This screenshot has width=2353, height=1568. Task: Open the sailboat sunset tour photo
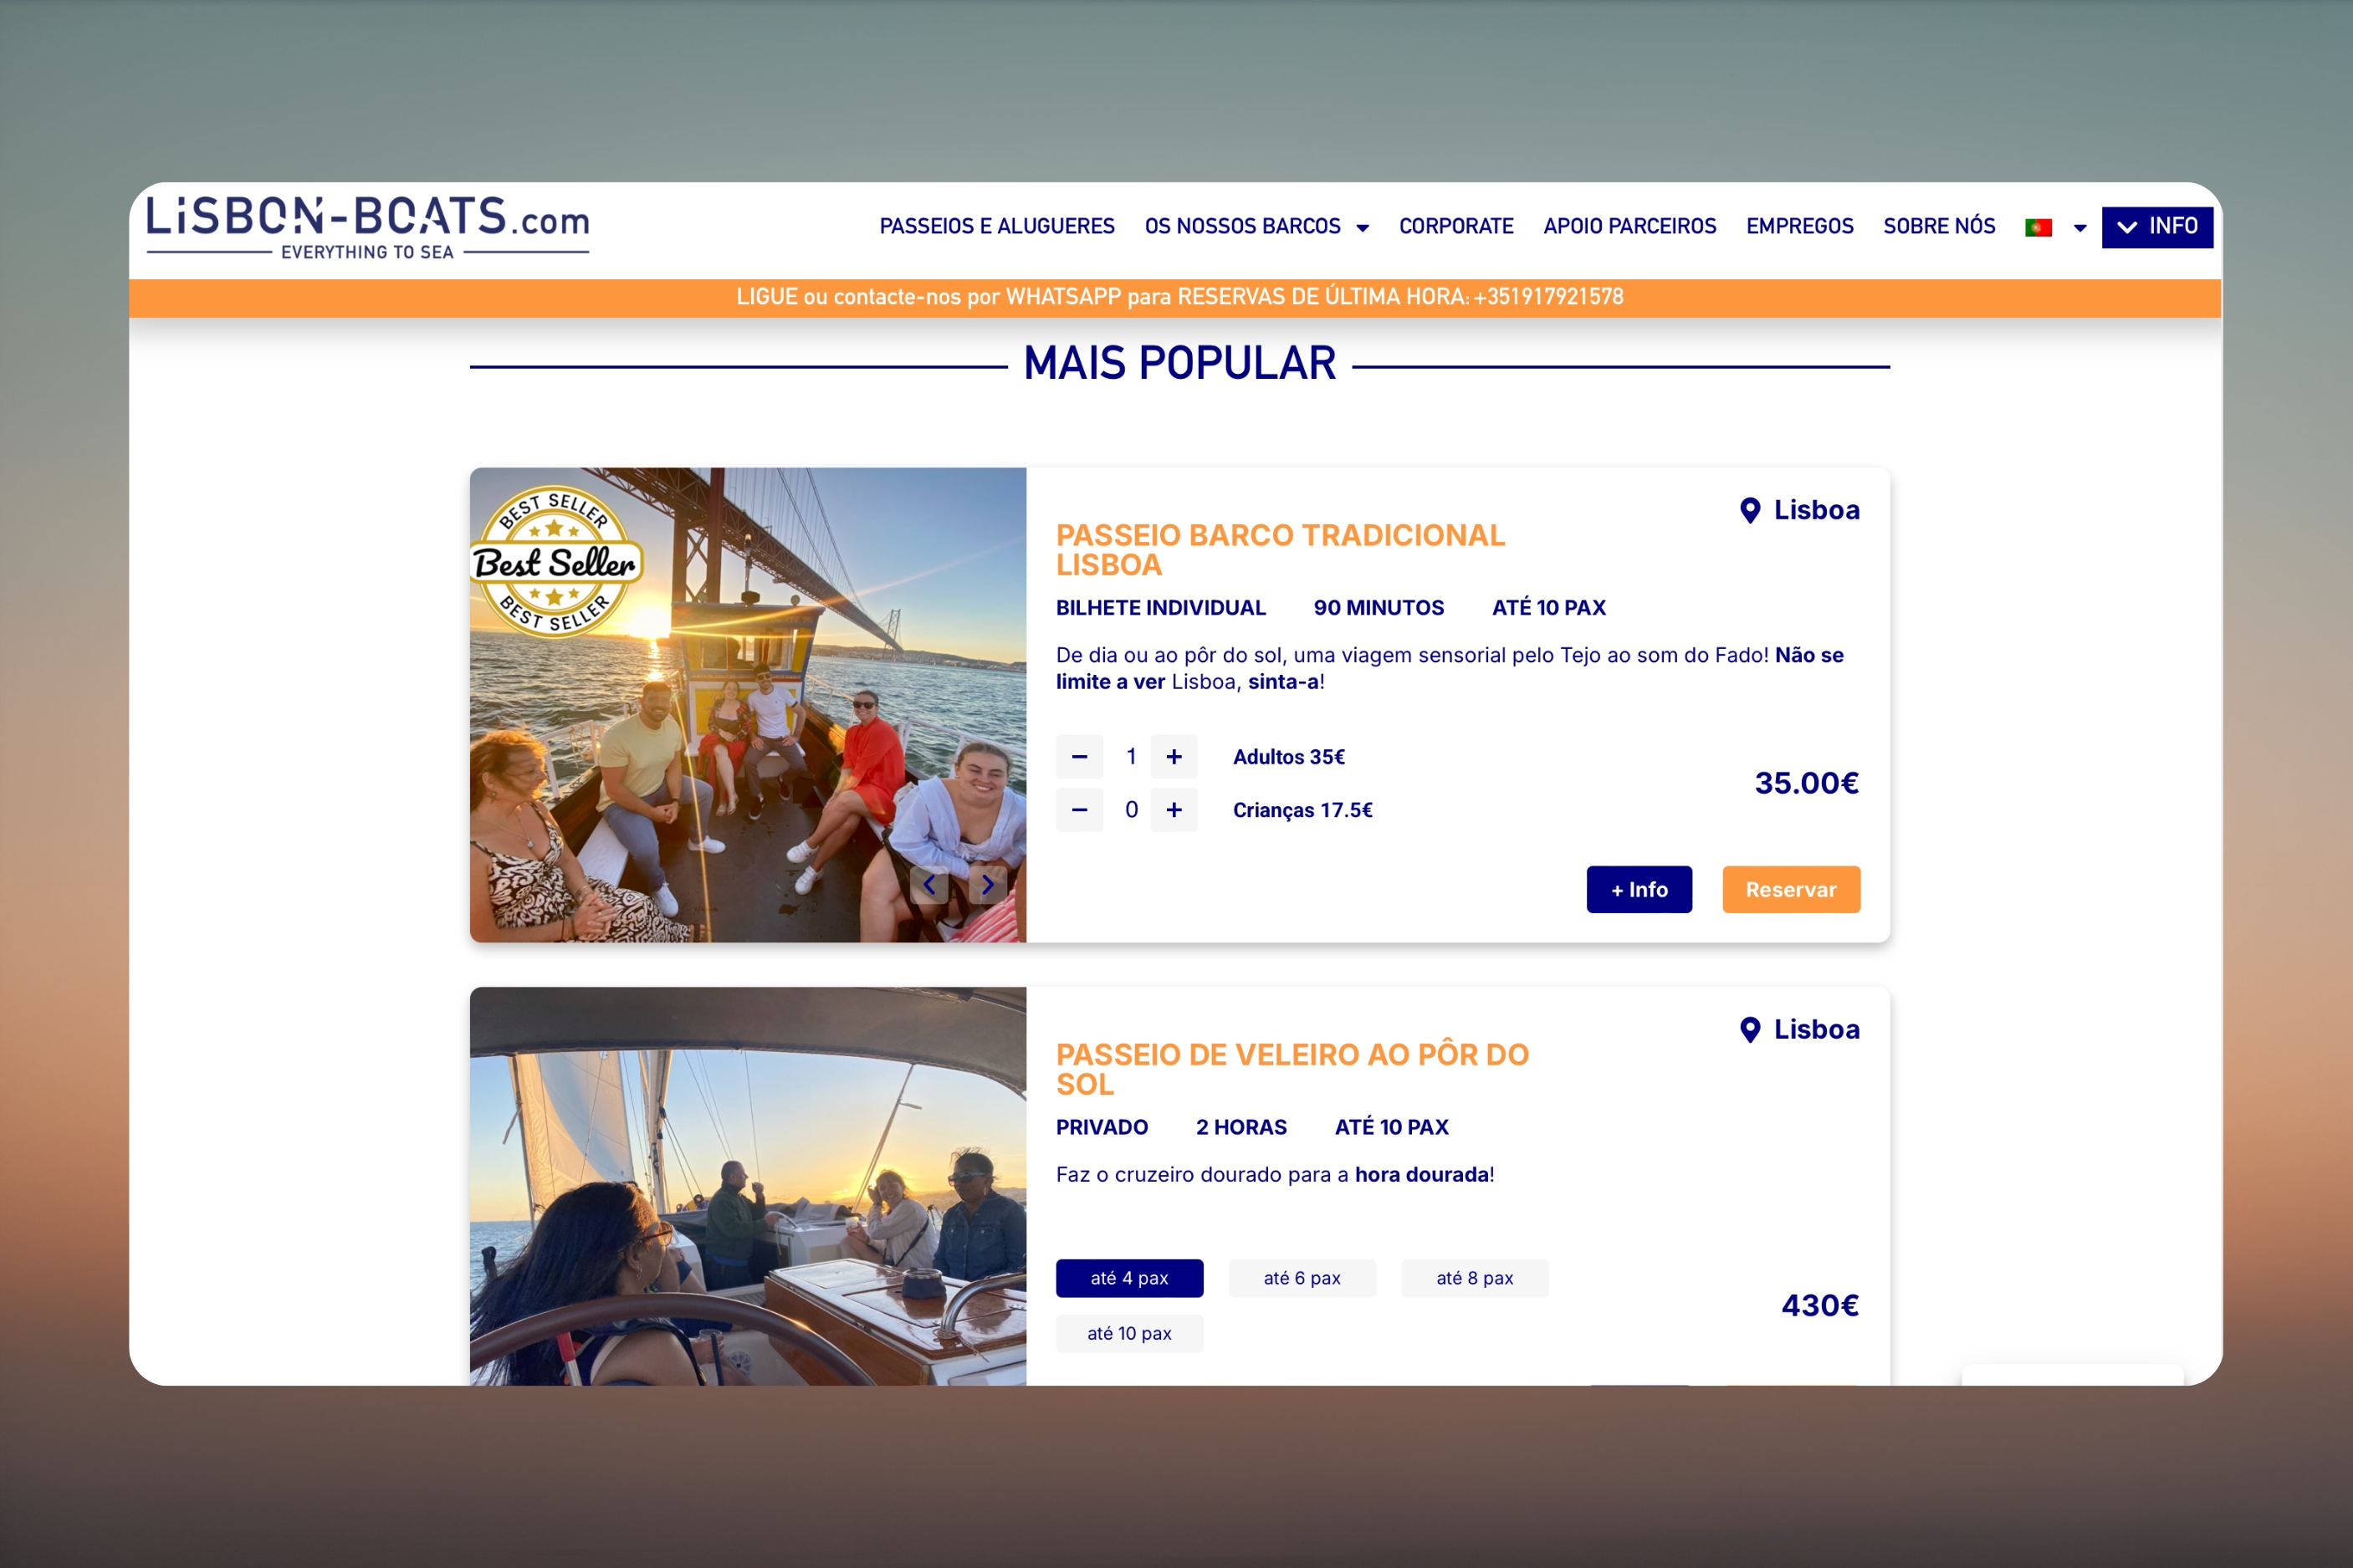click(x=748, y=1186)
